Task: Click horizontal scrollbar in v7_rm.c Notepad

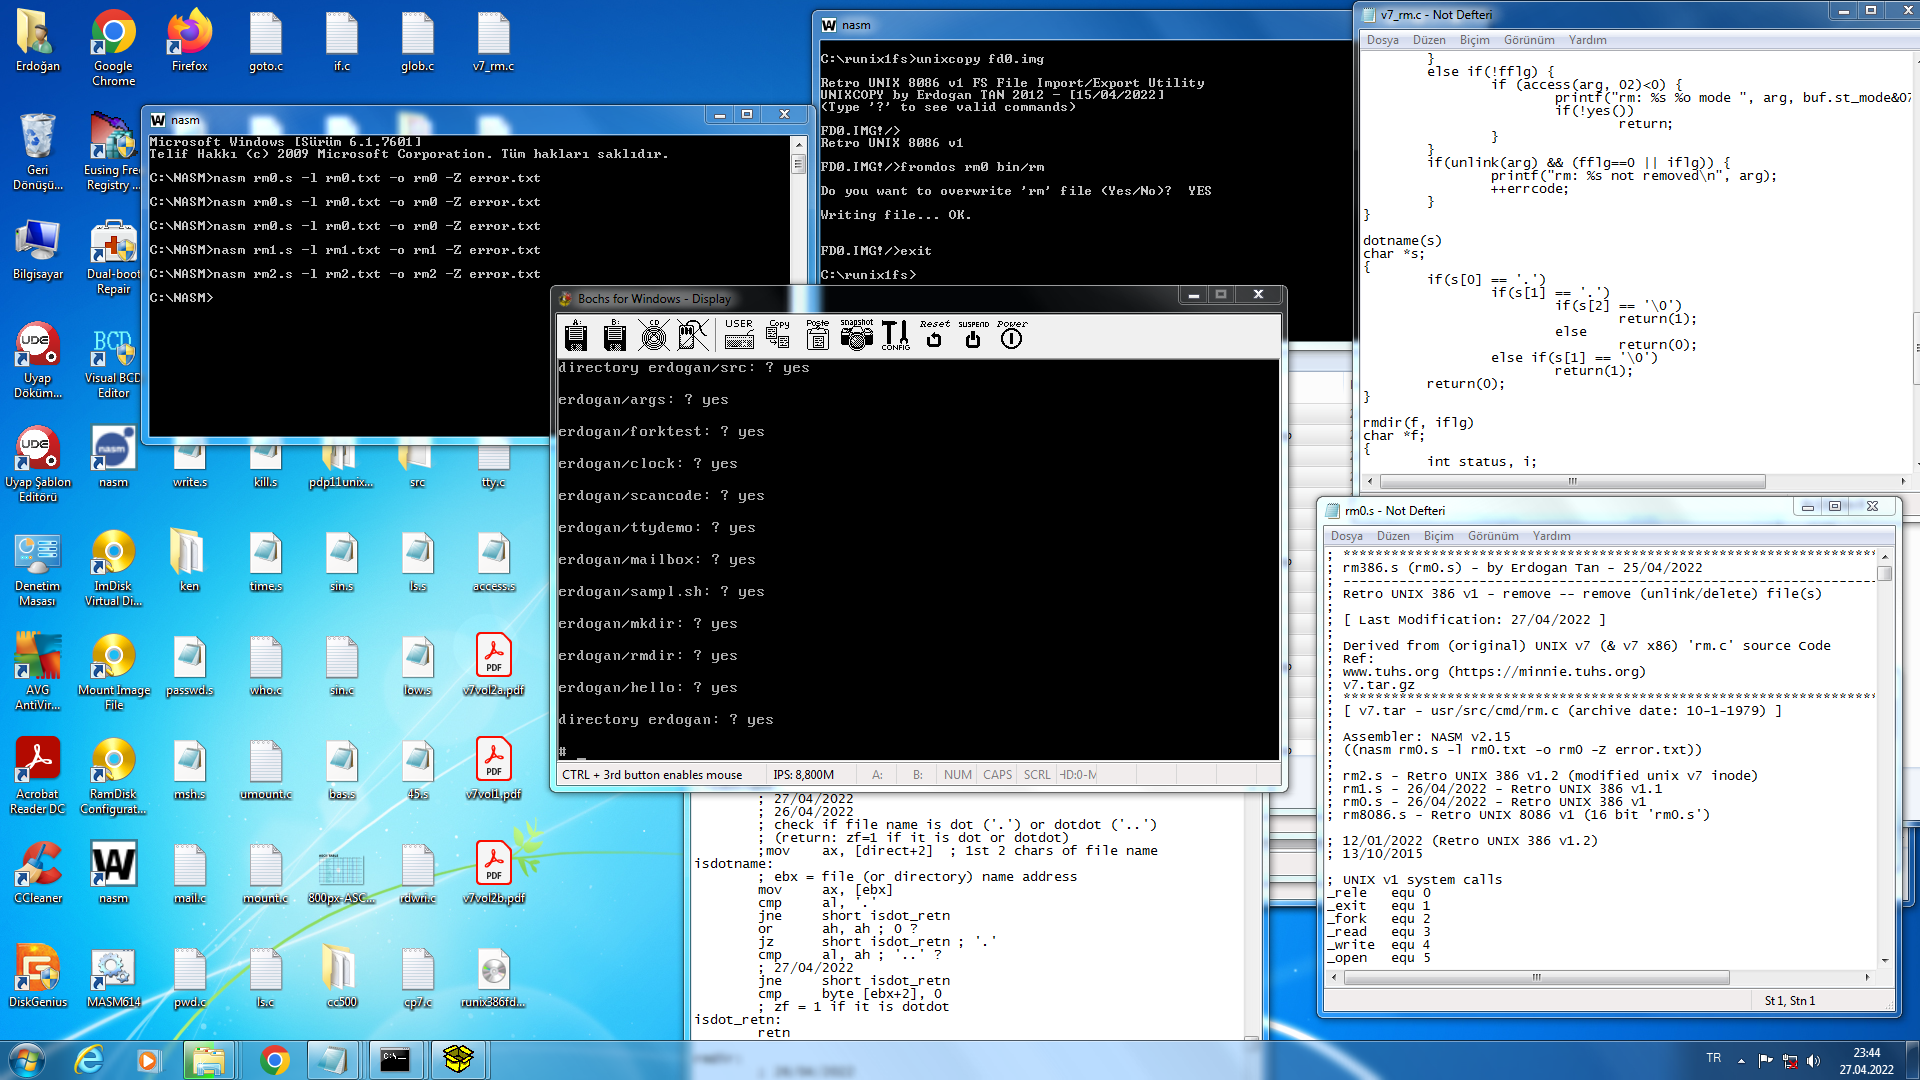Action: pyautogui.click(x=1635, y=481)
